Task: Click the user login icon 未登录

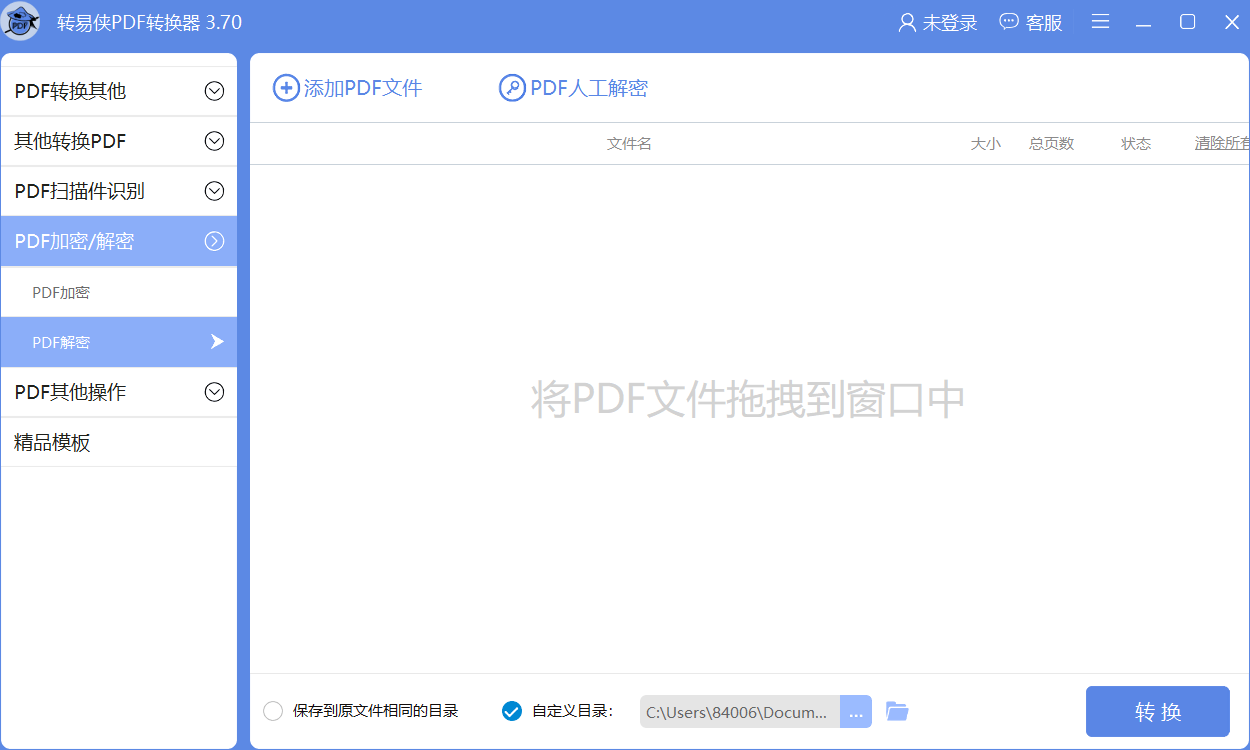Action: coord(907,22)
